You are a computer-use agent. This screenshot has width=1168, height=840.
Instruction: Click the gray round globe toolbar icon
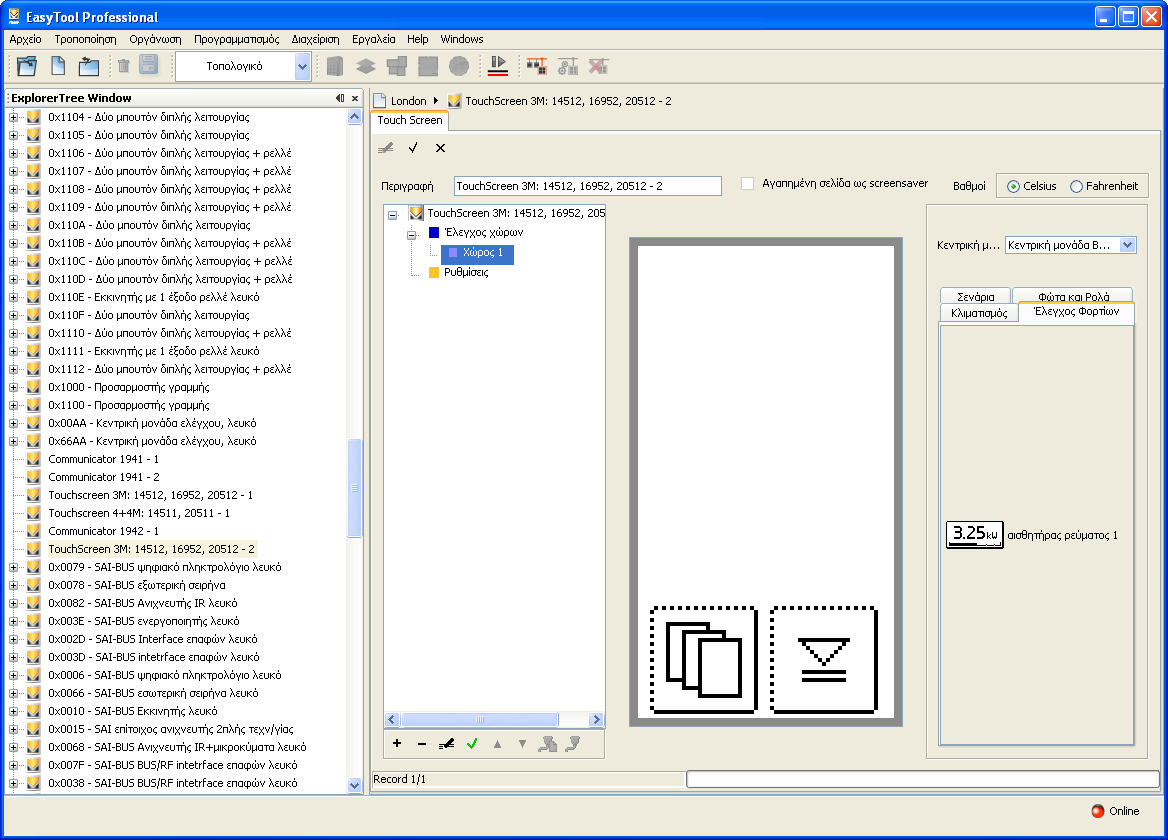pyautogui.click(x=459, y=66)
